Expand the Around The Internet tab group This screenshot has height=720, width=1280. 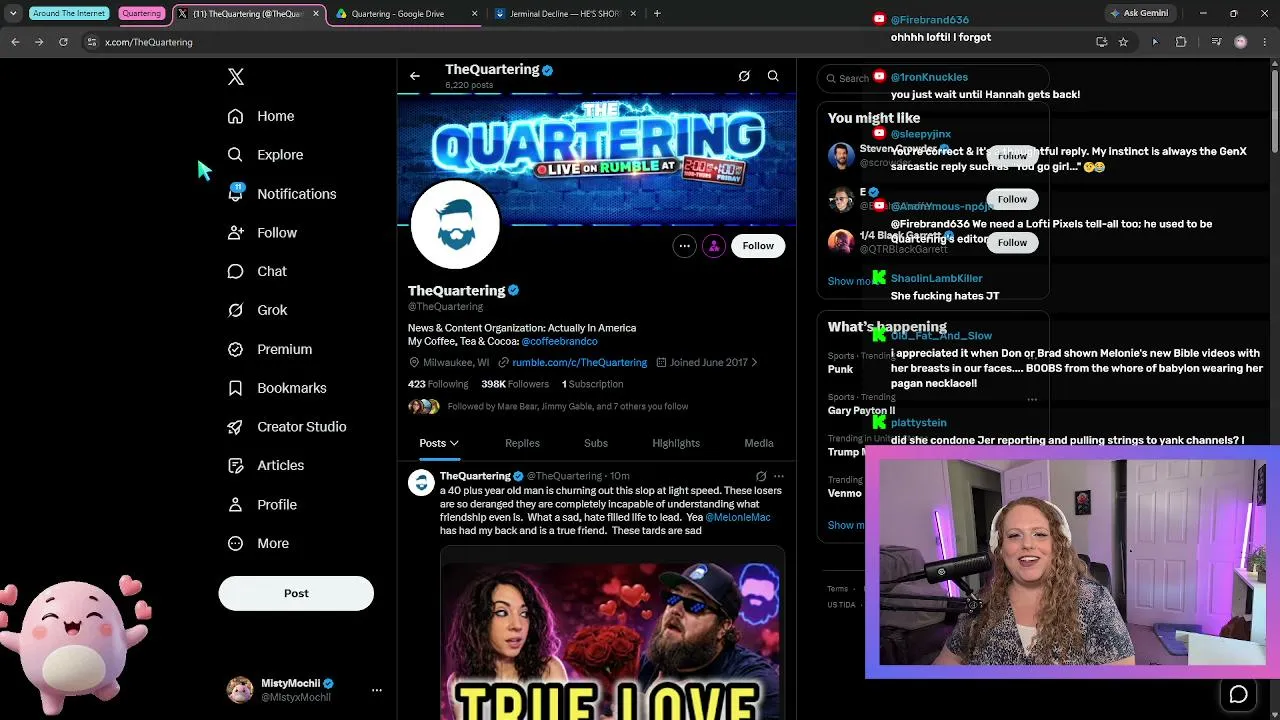(69, 14)
